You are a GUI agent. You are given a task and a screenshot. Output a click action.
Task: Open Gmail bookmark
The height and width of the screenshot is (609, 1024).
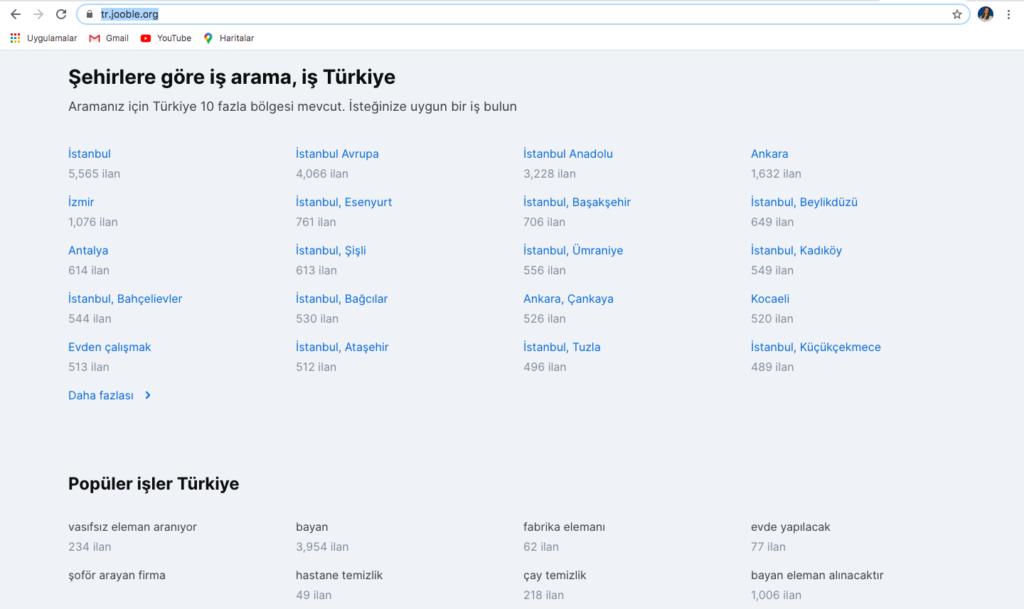click(108, 38)
